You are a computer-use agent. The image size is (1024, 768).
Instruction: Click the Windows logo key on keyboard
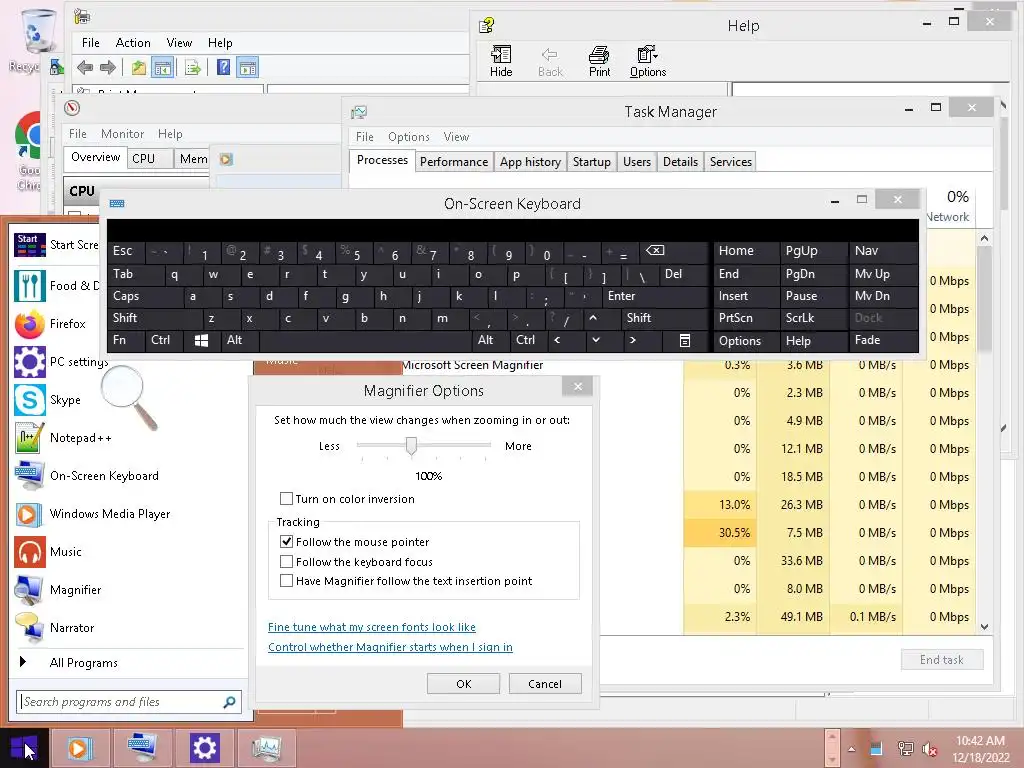coord(201,340)
